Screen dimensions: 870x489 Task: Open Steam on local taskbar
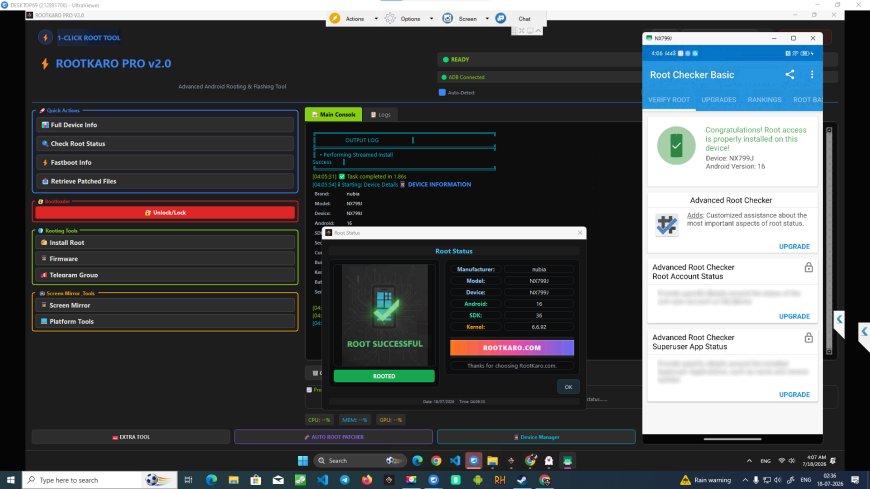522,480
